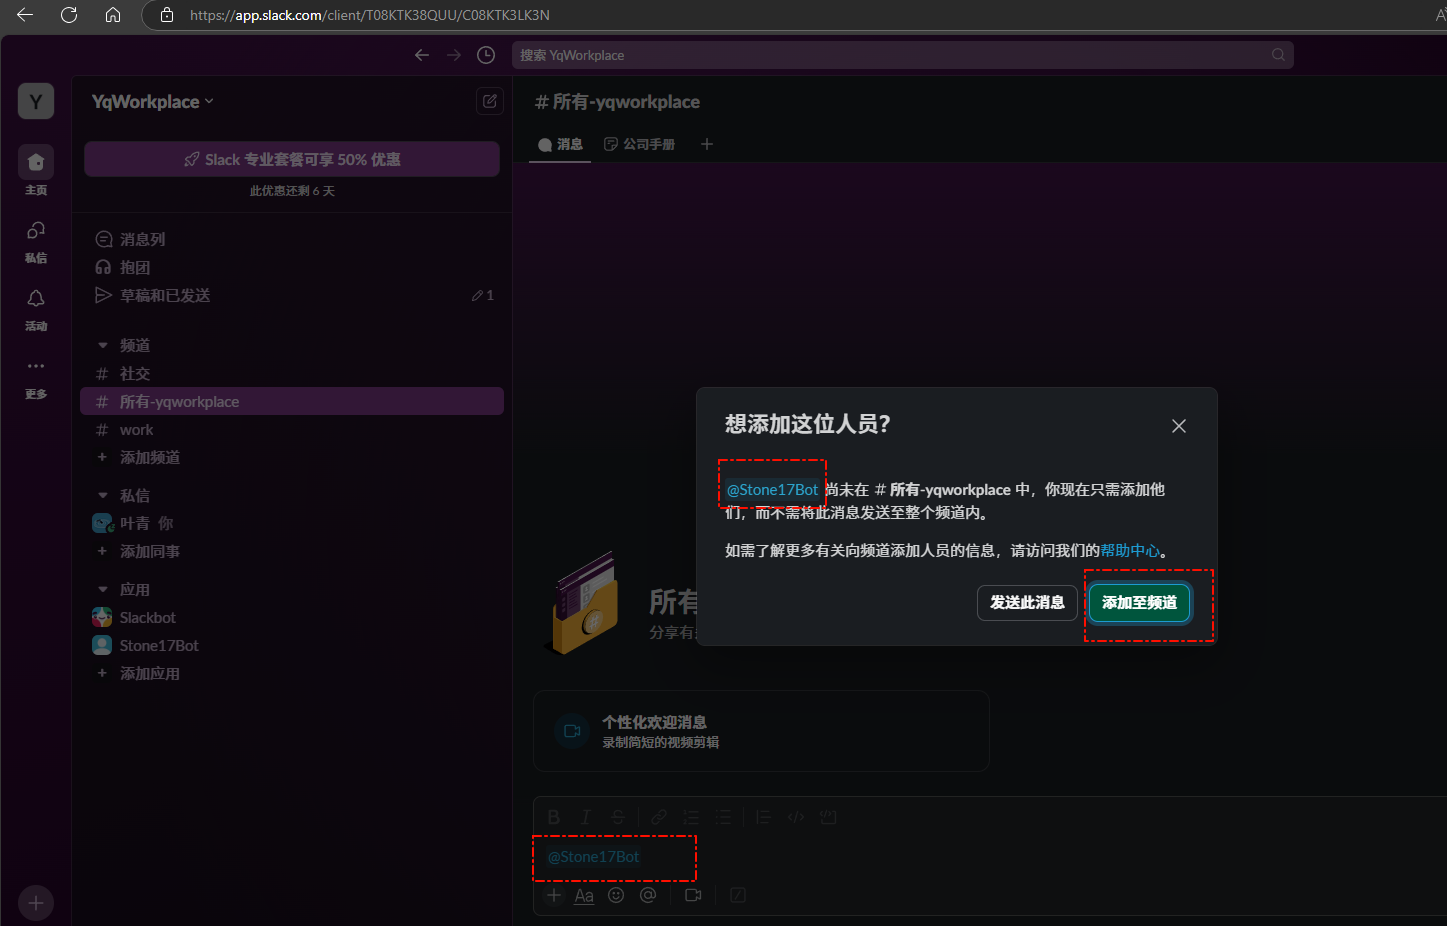Open Activity (活动) bell icon
This screenshot has width=1447, height=926.
click(36, 308)
